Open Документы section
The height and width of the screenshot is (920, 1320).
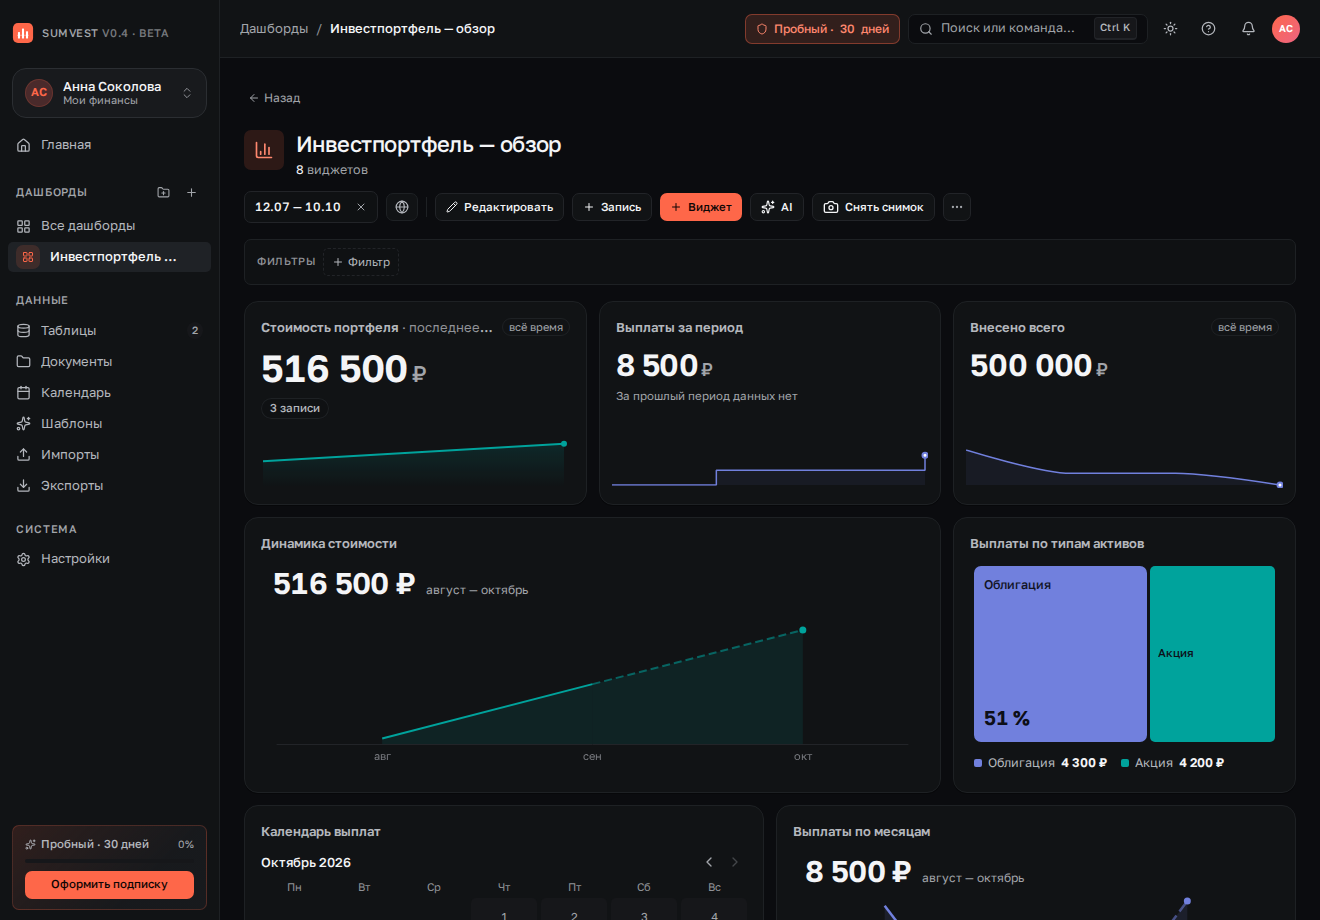coord(110,361)
